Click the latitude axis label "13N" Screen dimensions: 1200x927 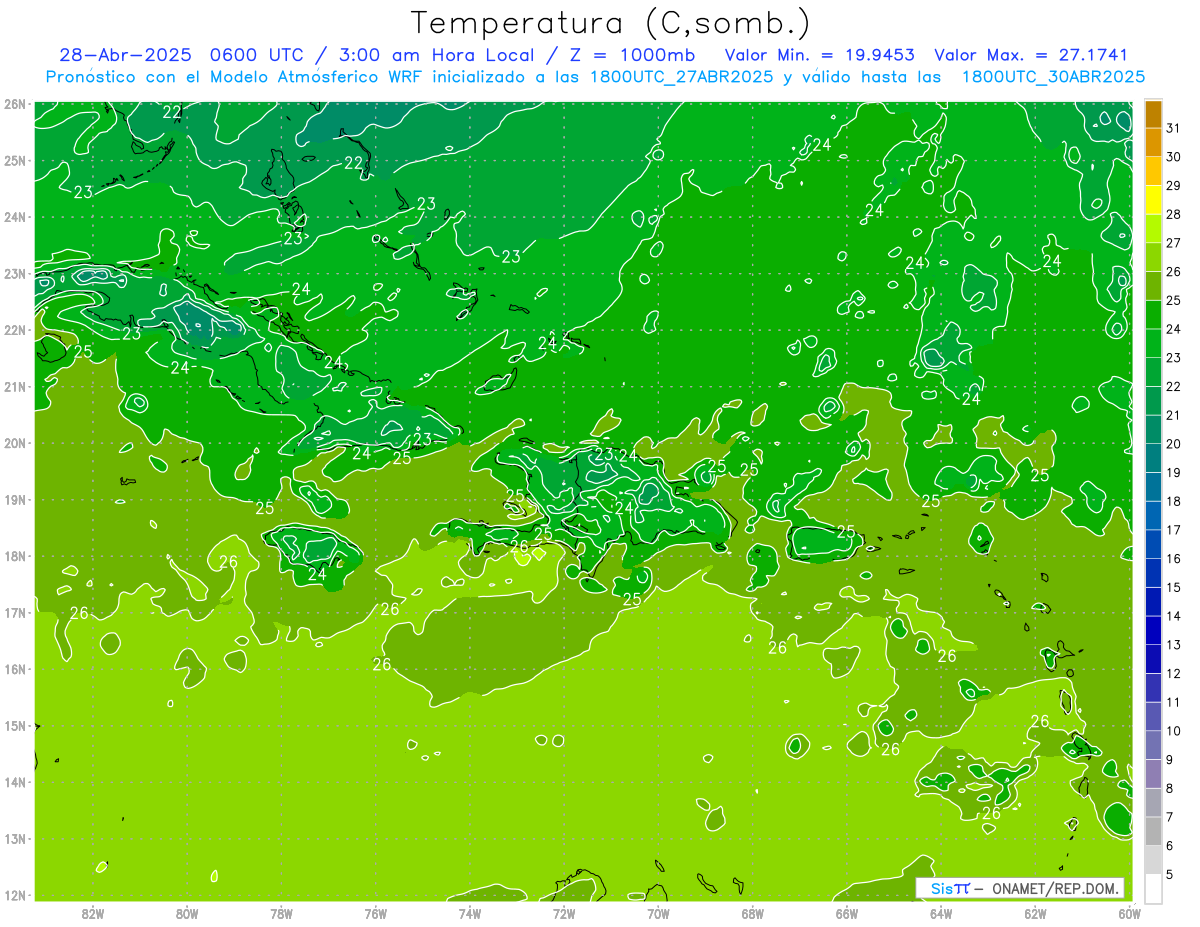pos(15,839)
